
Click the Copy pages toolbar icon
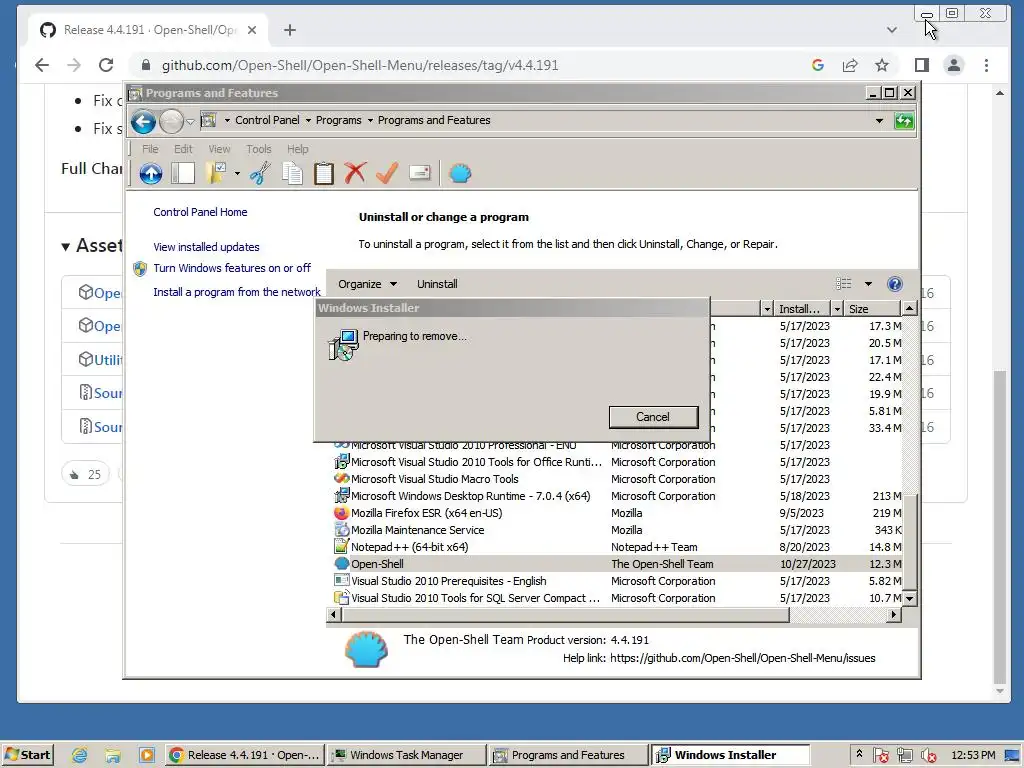pos(293,174)
